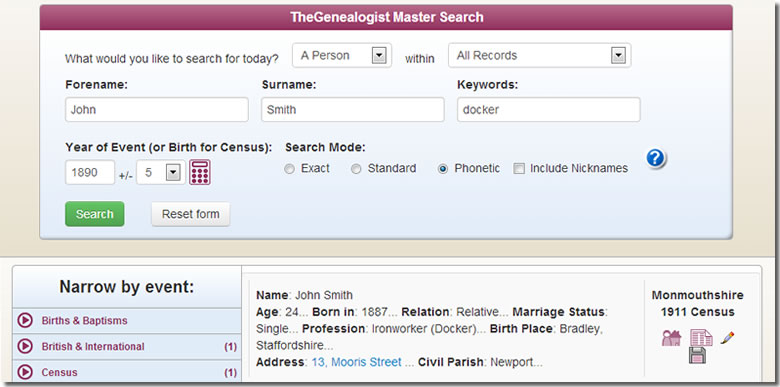Click arrow icon beside British & International
This screenshot has height=387, width=780.
(x=25, y=347)
